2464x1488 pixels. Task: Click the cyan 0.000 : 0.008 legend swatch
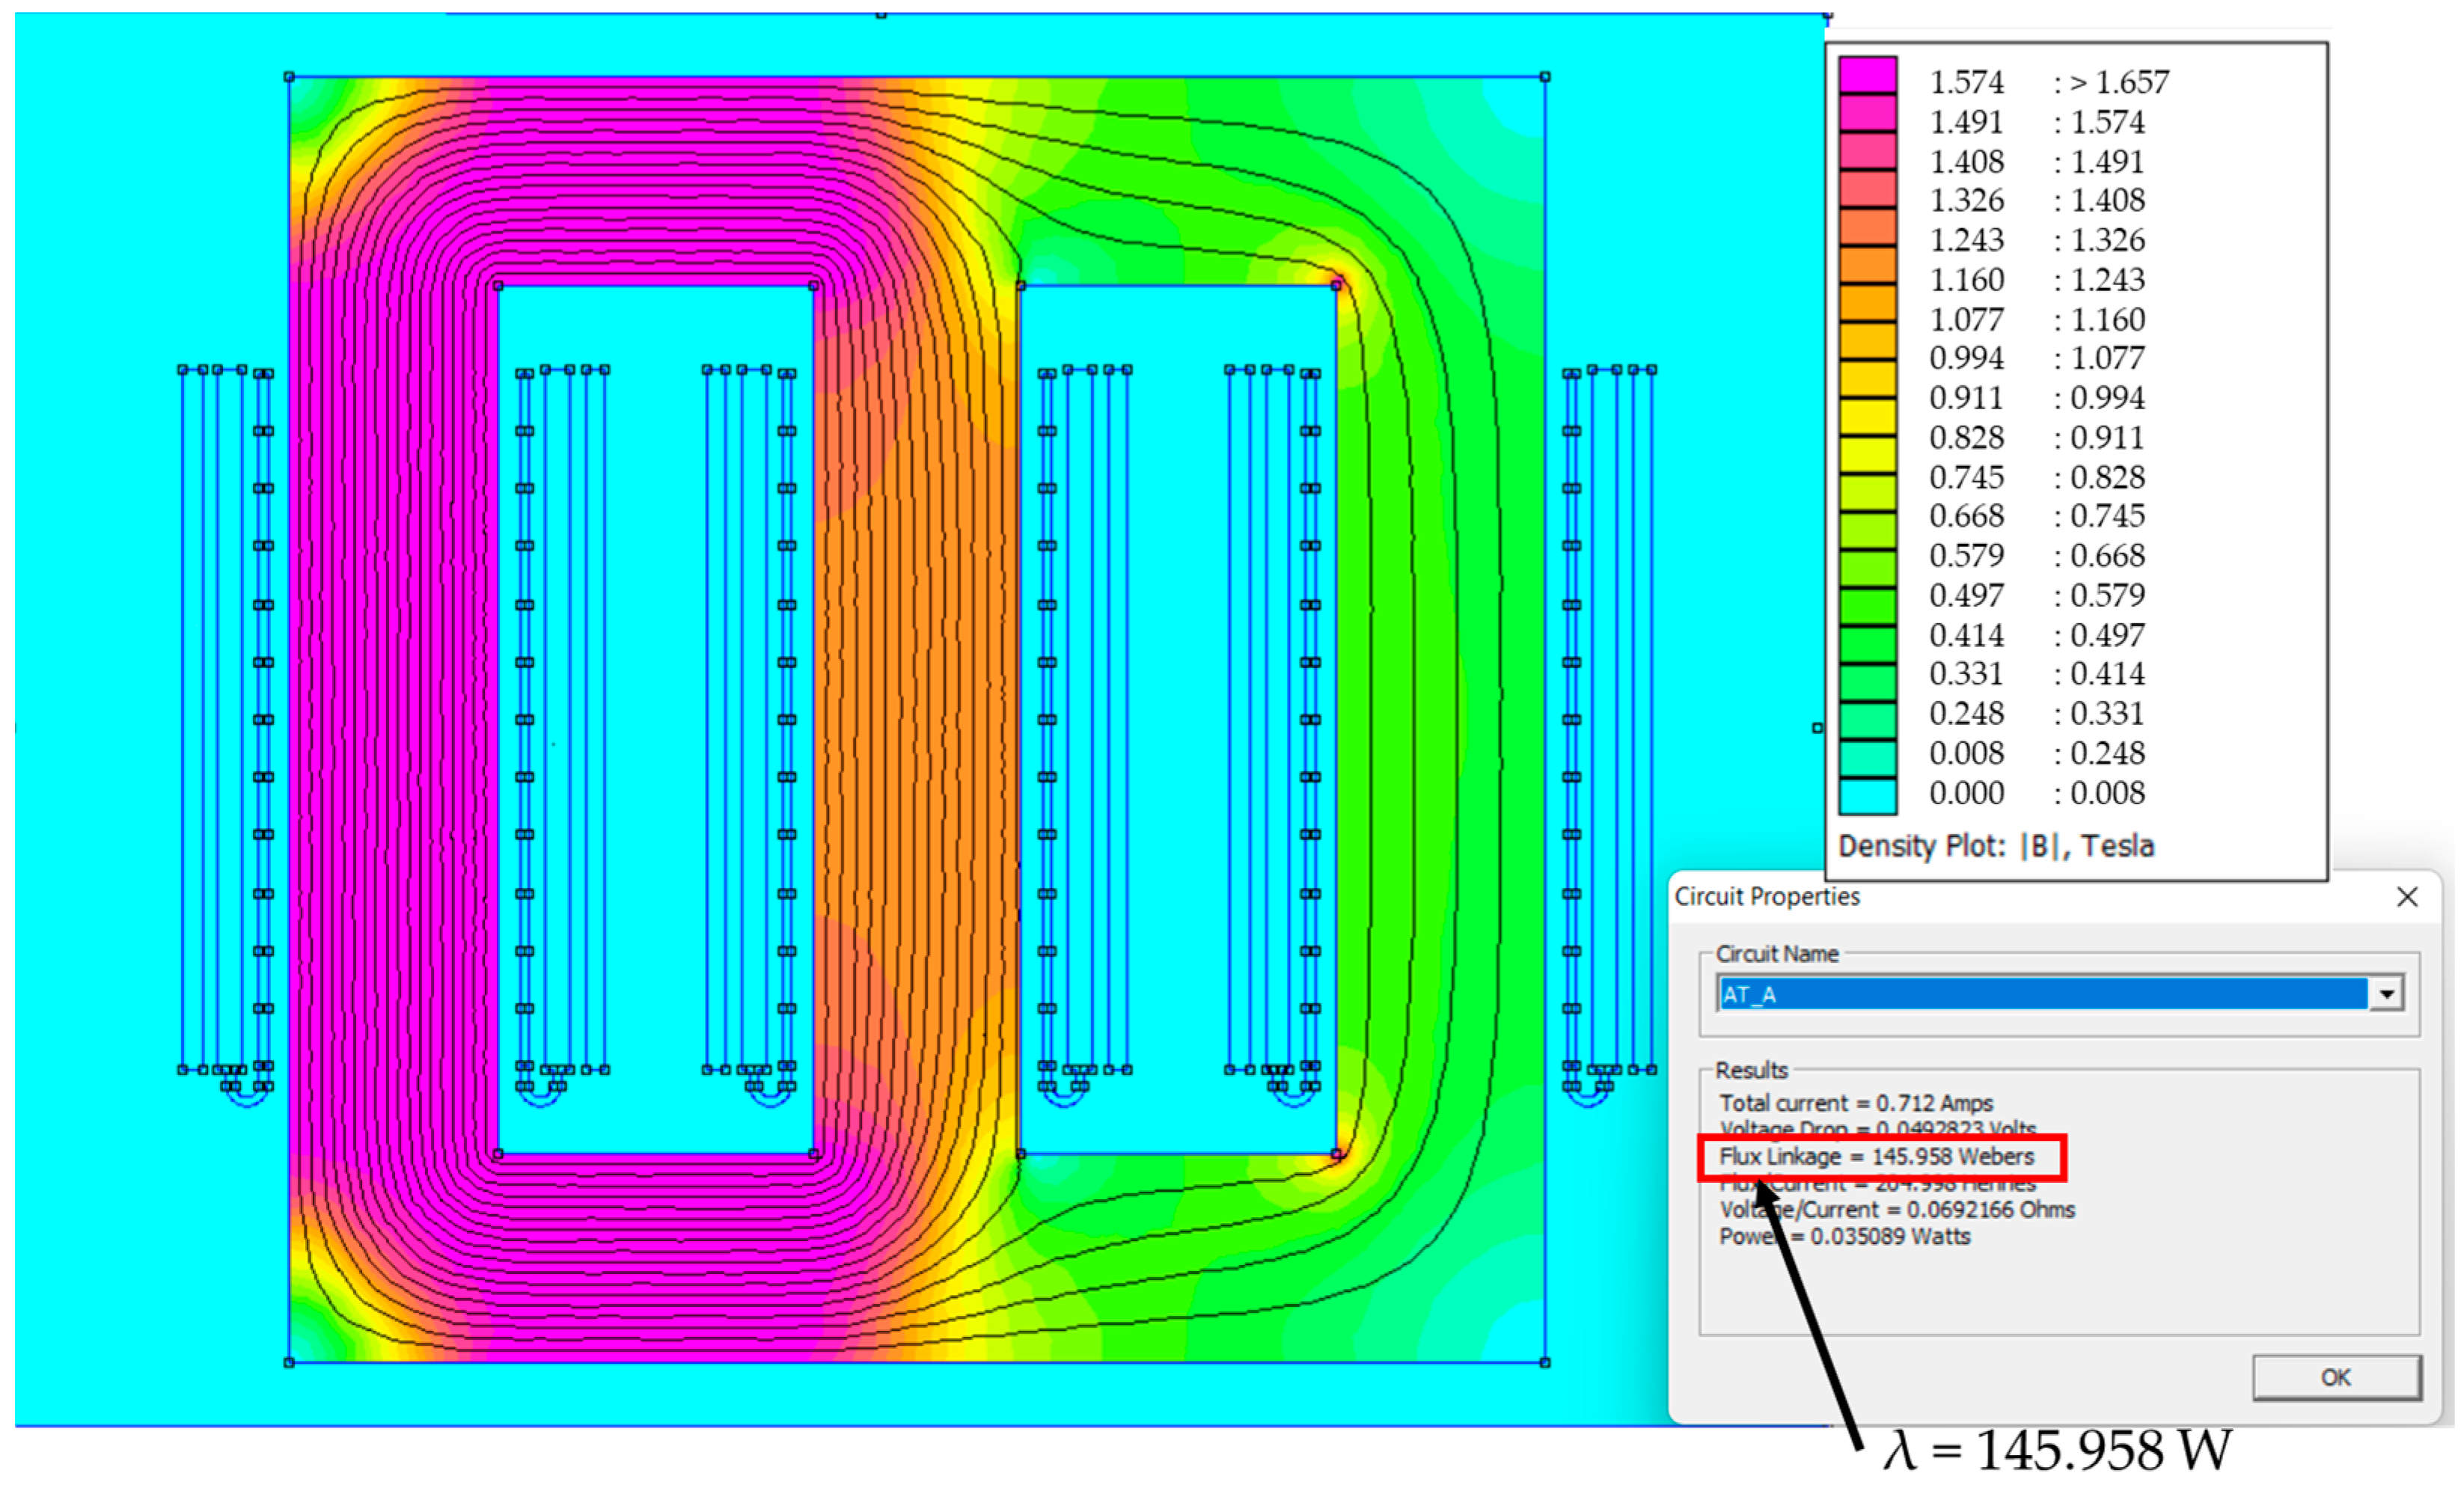(x=1867, y=797)
